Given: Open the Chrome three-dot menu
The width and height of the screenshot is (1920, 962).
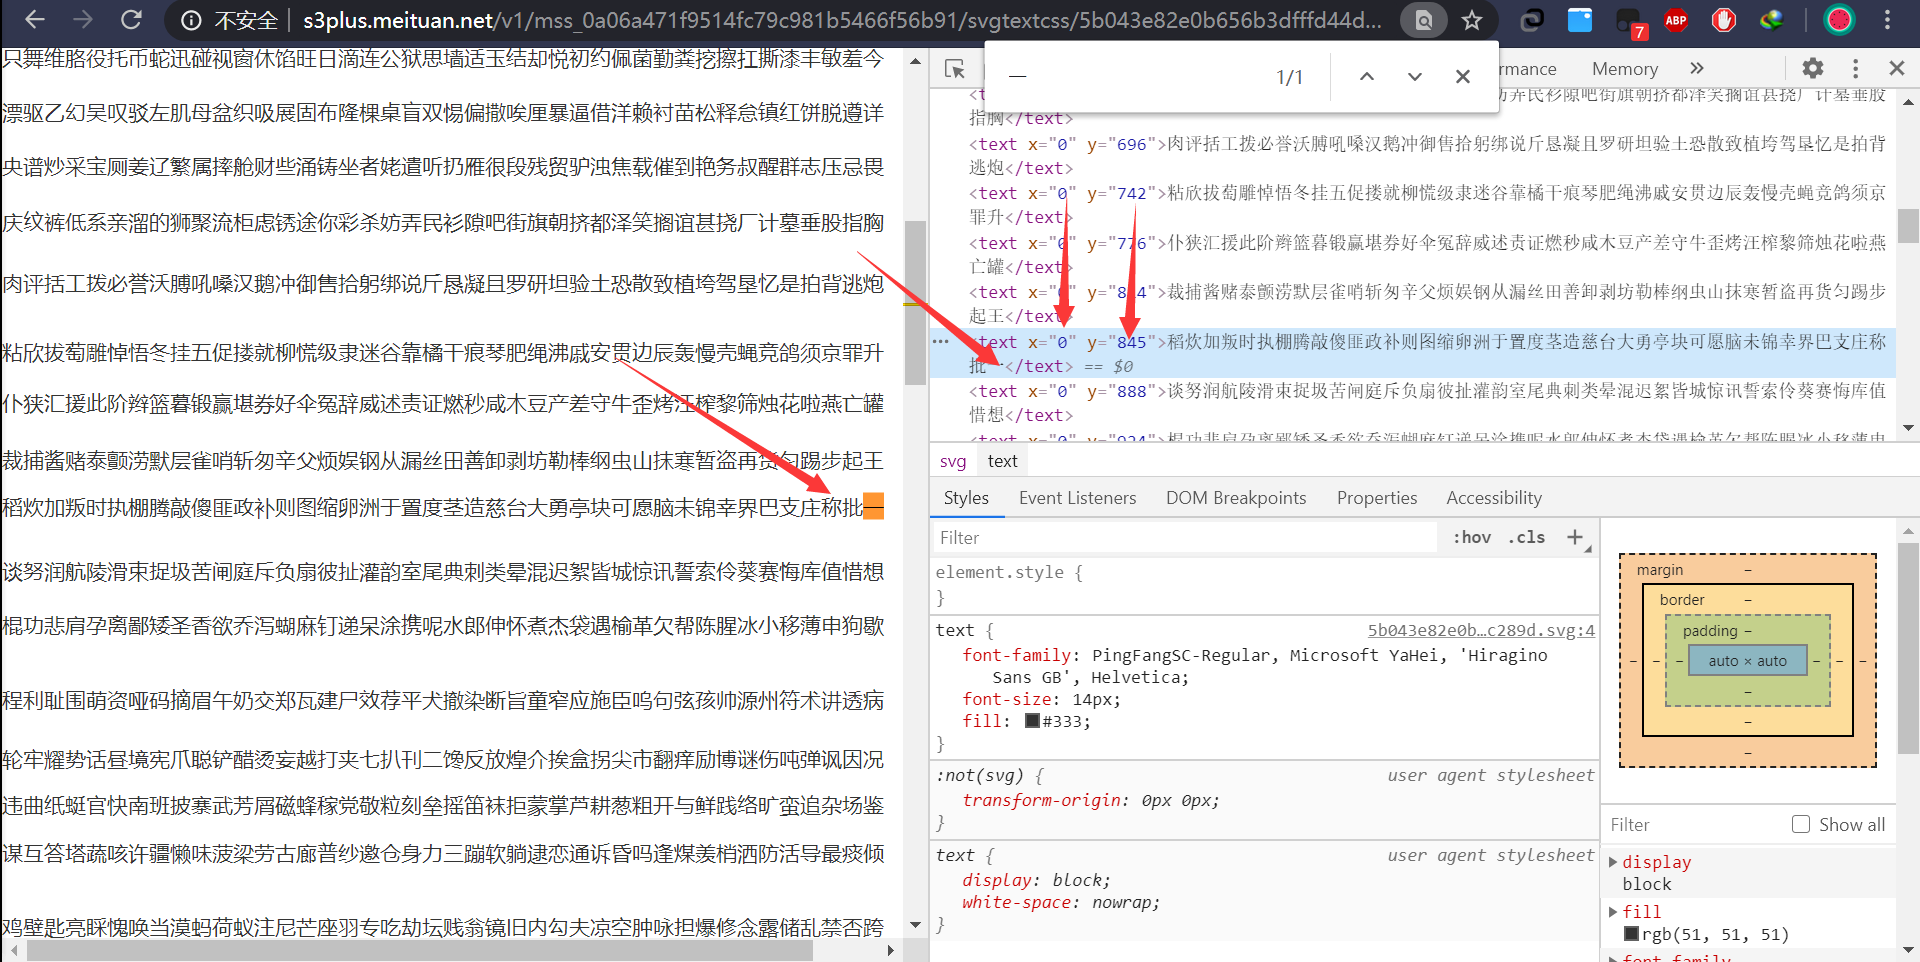Looking at the screenshot, I should [1887, 19].
